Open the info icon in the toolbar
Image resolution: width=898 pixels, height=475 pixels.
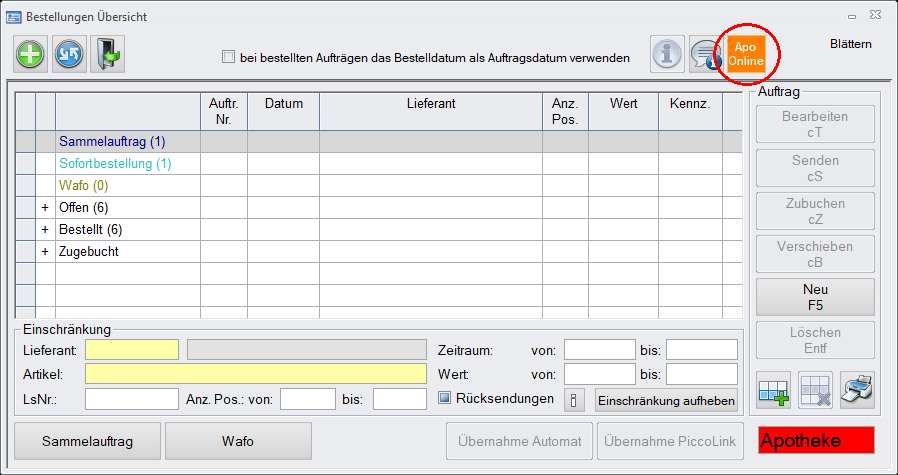tap(667, 54)
